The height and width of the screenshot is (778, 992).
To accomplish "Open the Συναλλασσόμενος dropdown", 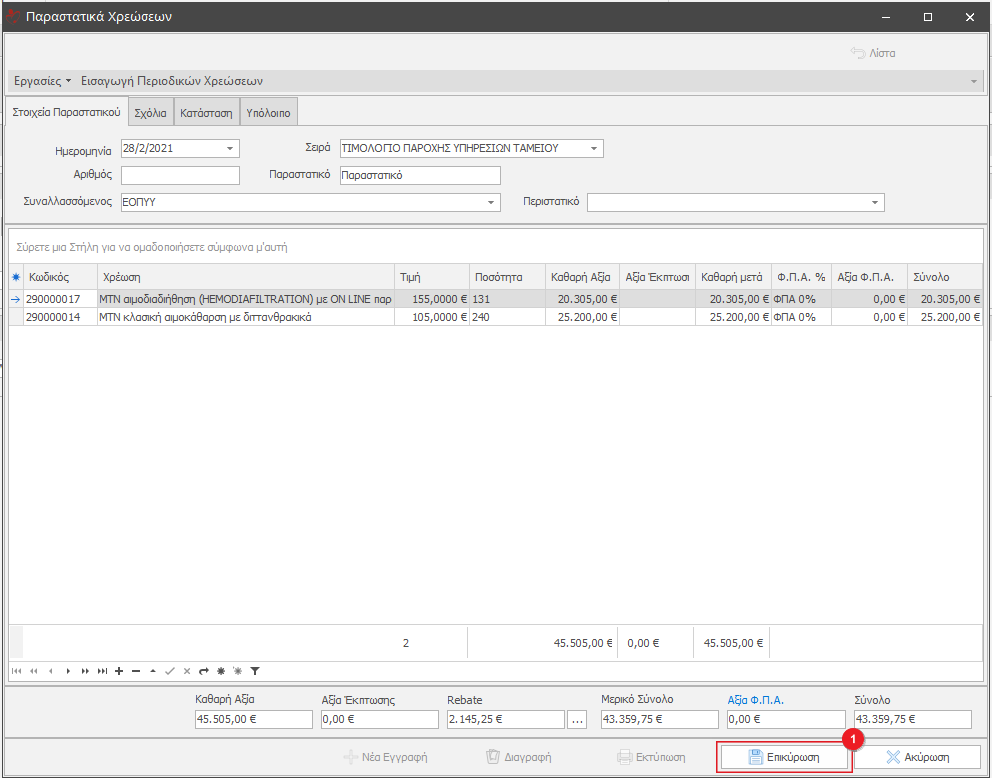I will 490,203.
